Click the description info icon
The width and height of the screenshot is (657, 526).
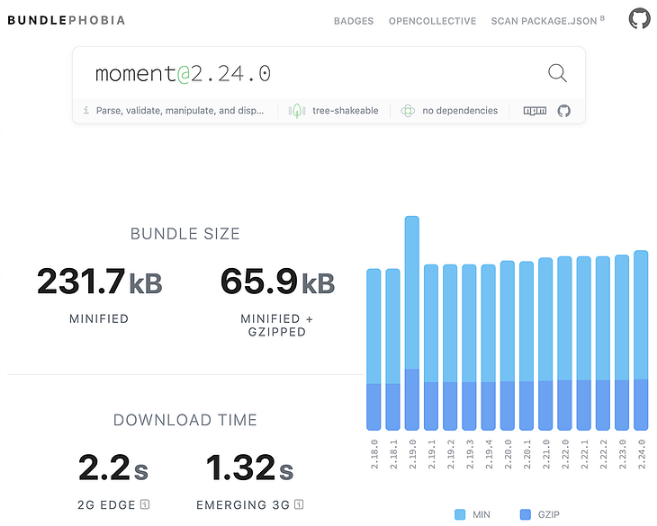click(86, 110)
